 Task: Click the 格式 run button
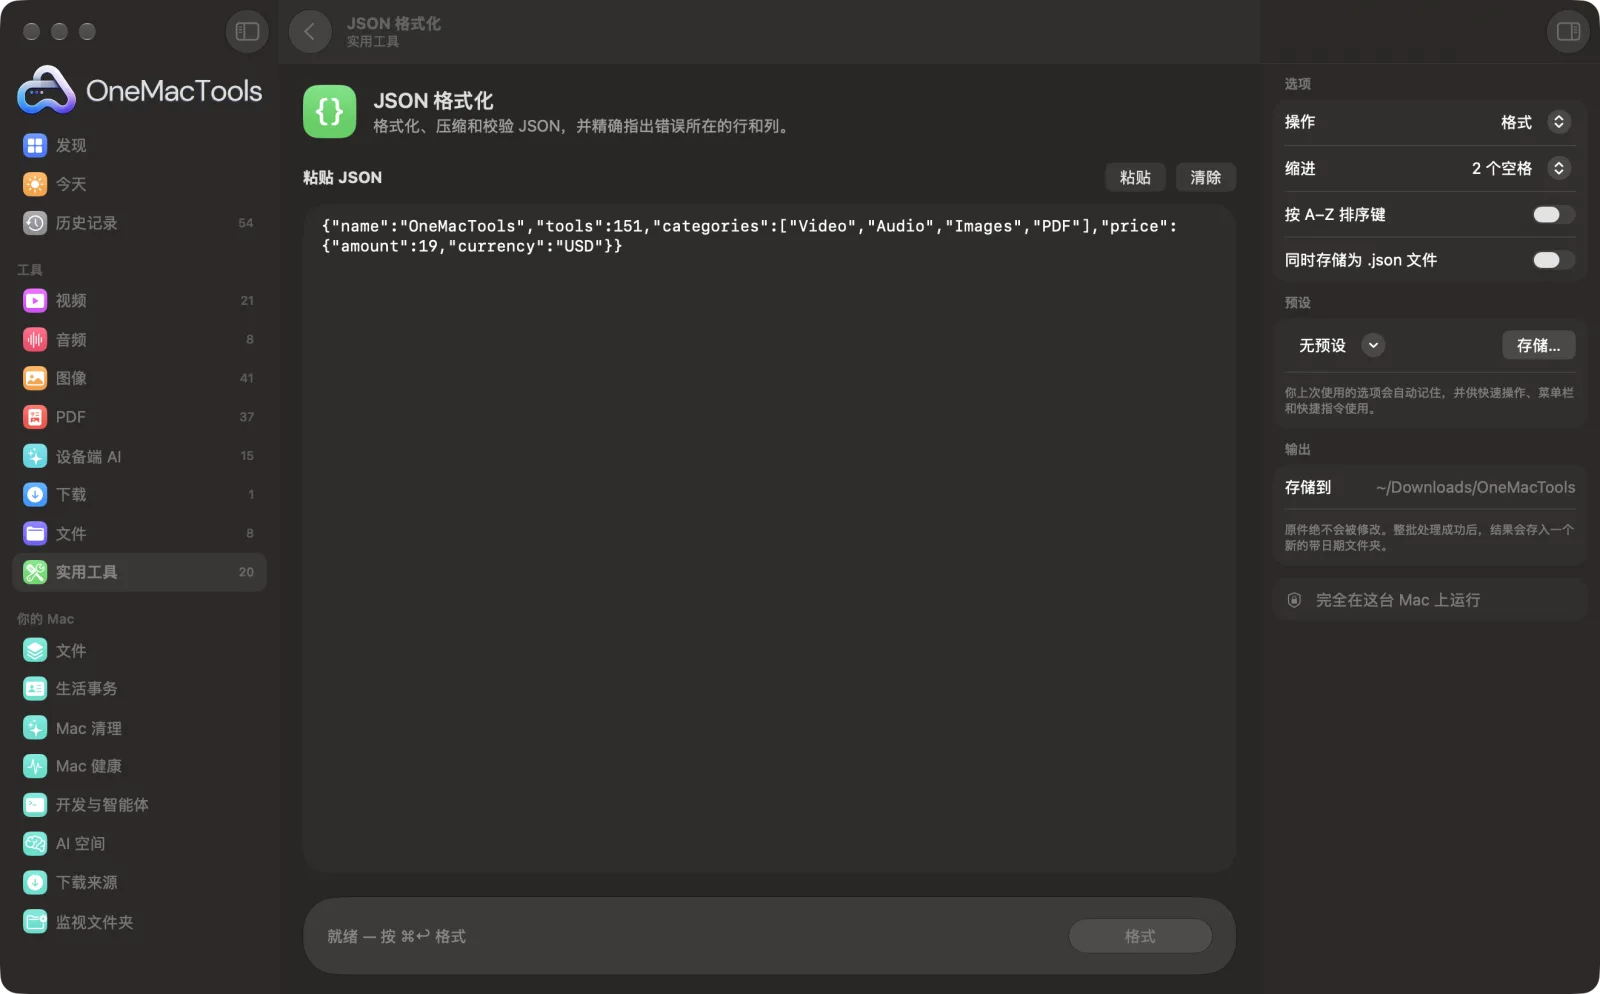click(1140, 936)
